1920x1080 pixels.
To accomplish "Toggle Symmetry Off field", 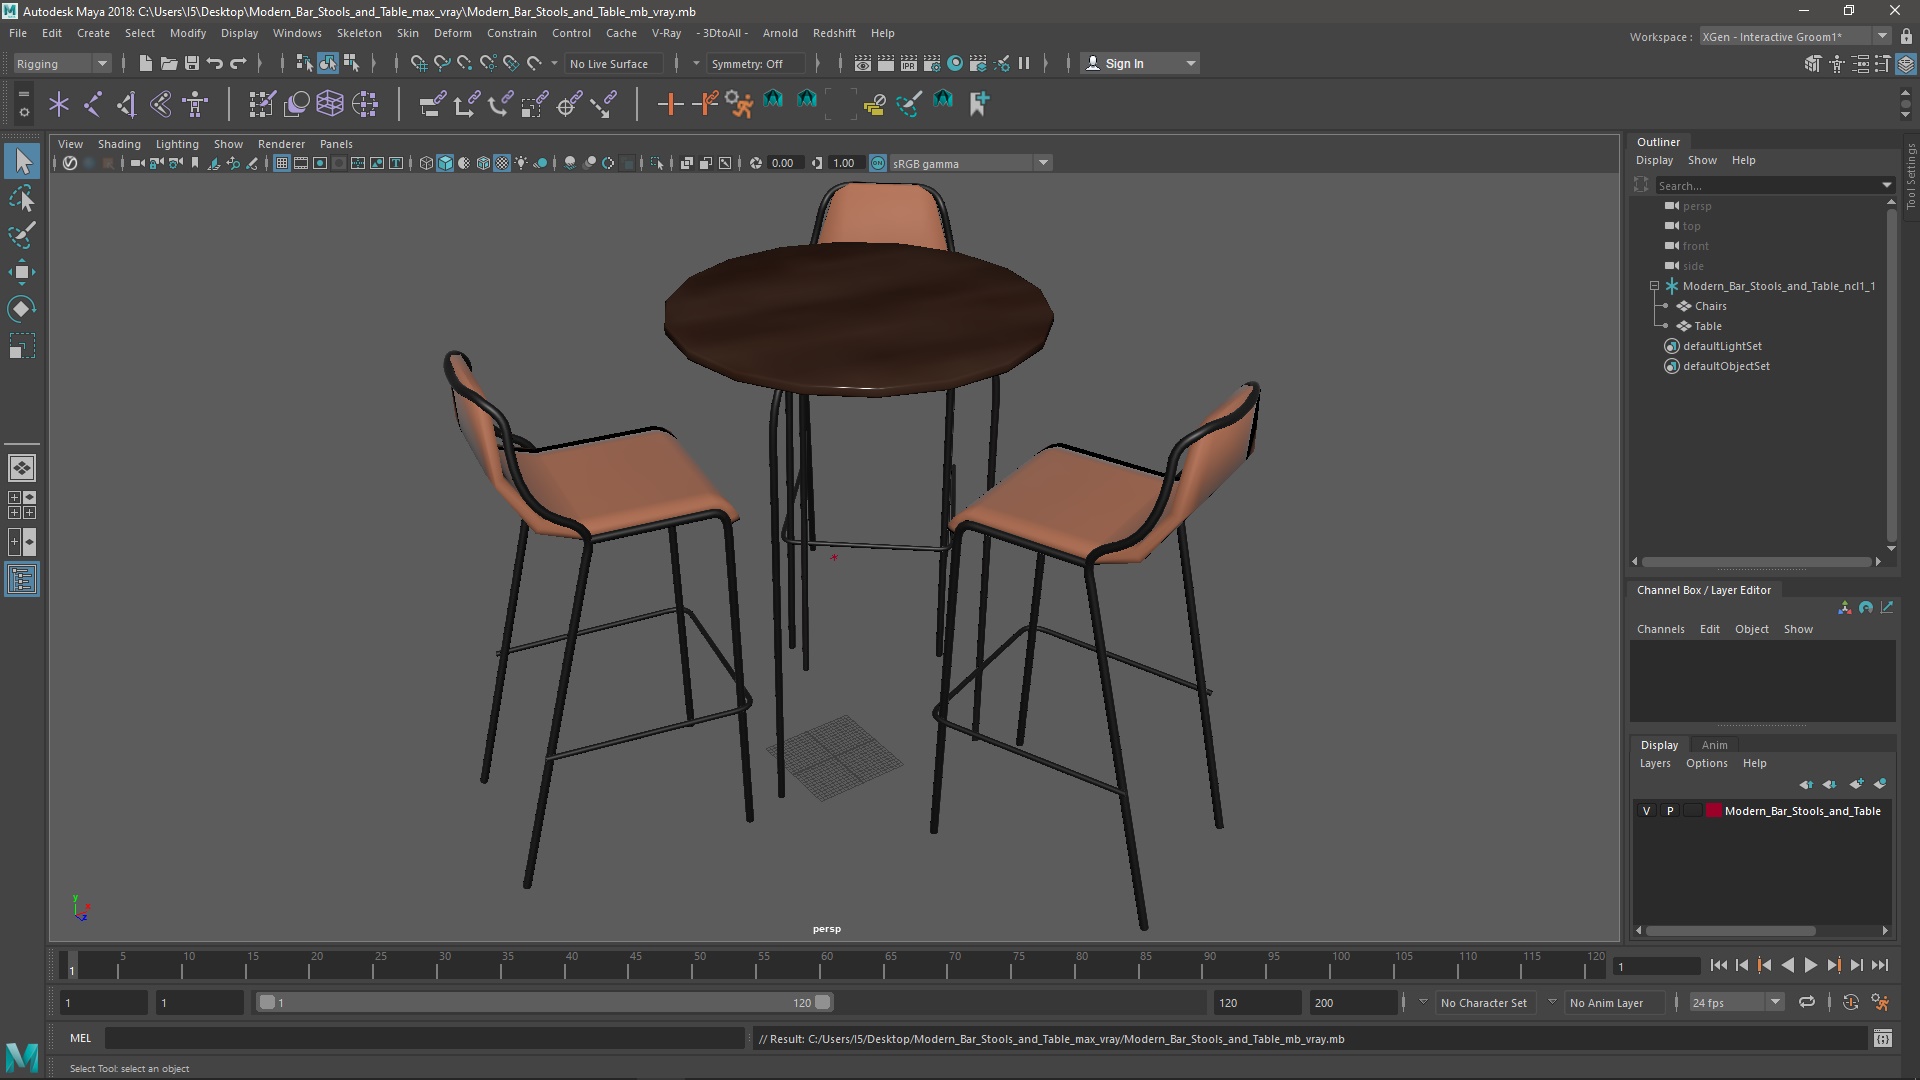I will [754, 63].
